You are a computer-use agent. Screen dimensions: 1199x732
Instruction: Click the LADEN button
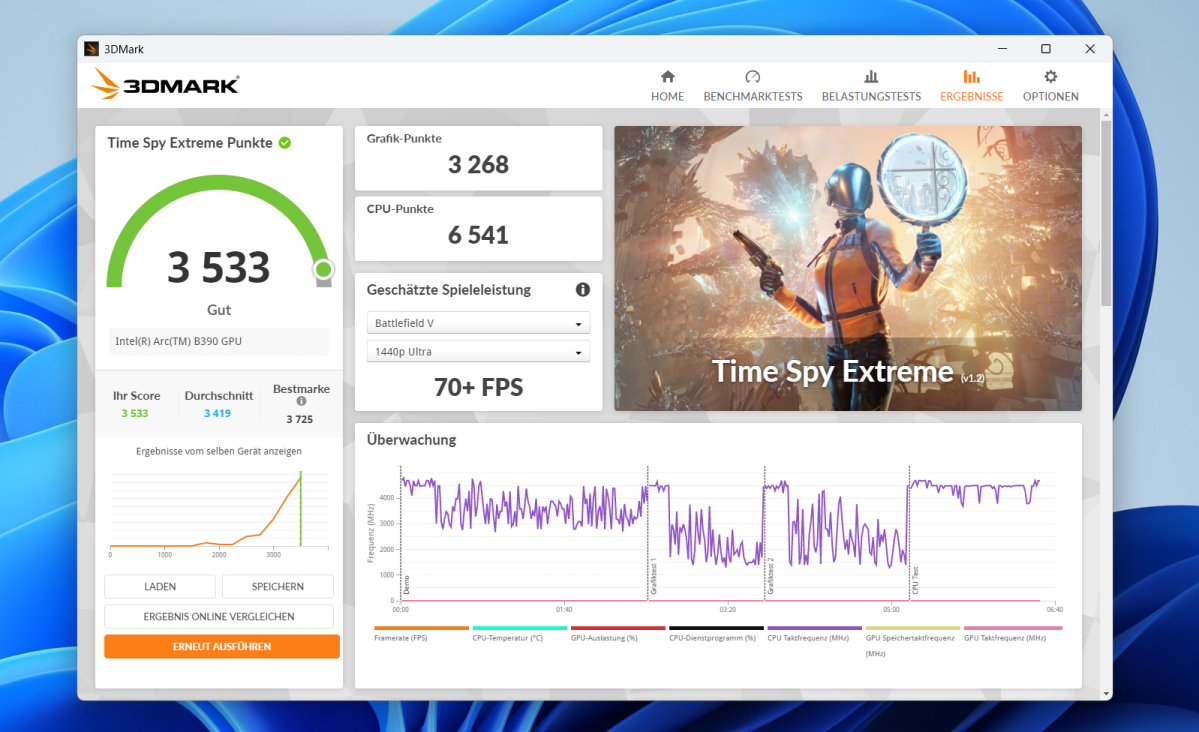click(x=160, y=587)
